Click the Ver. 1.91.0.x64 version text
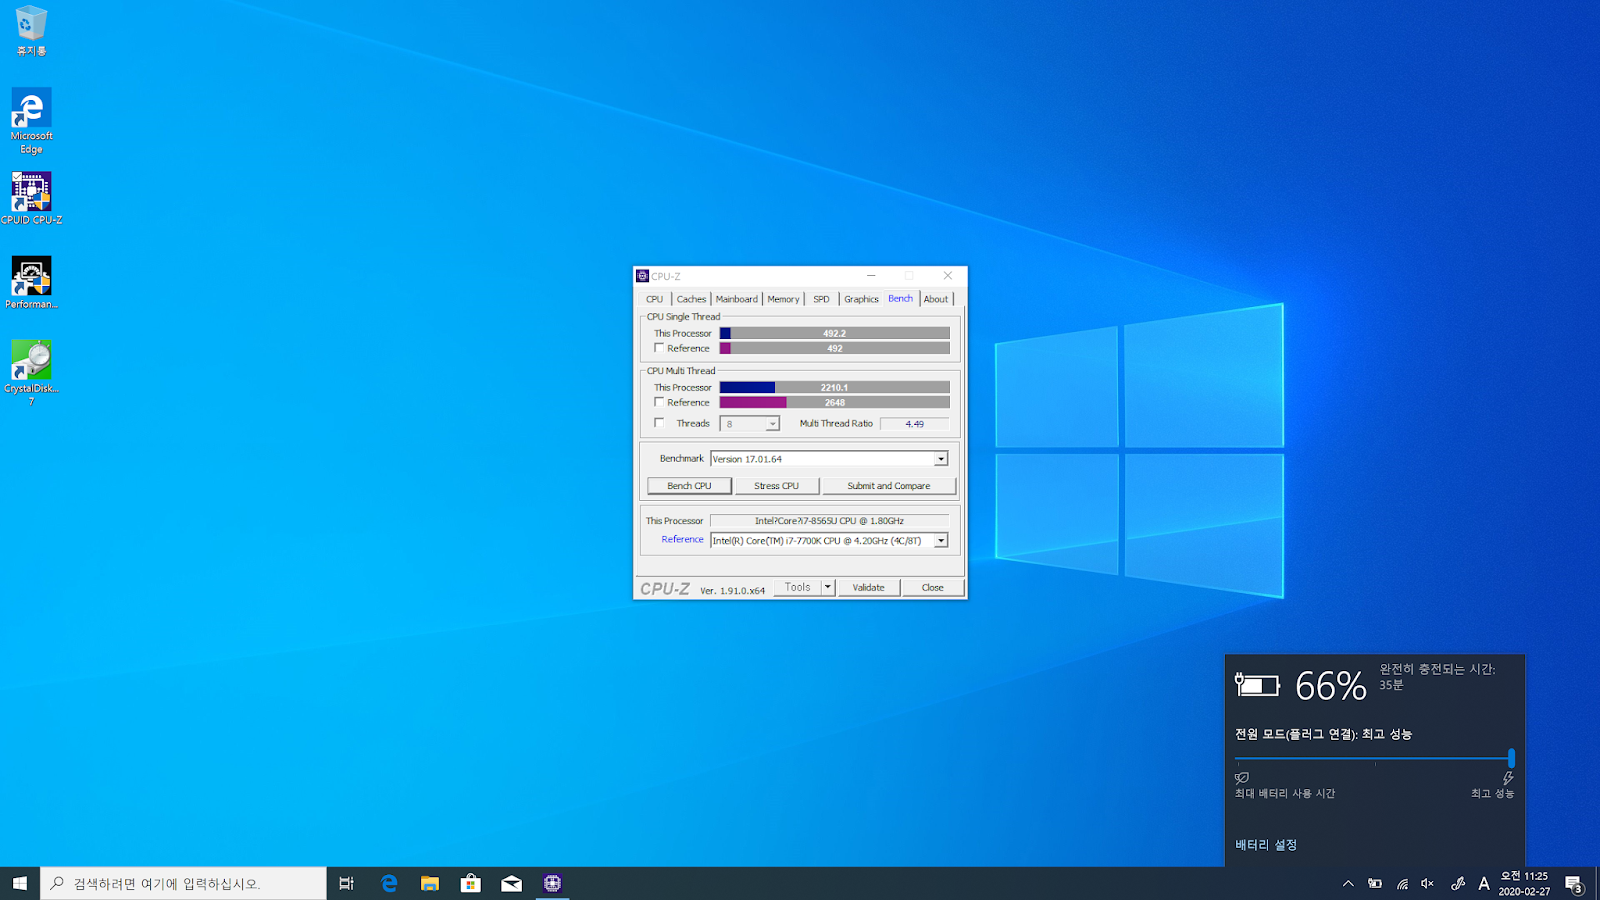 coord(733,591)
